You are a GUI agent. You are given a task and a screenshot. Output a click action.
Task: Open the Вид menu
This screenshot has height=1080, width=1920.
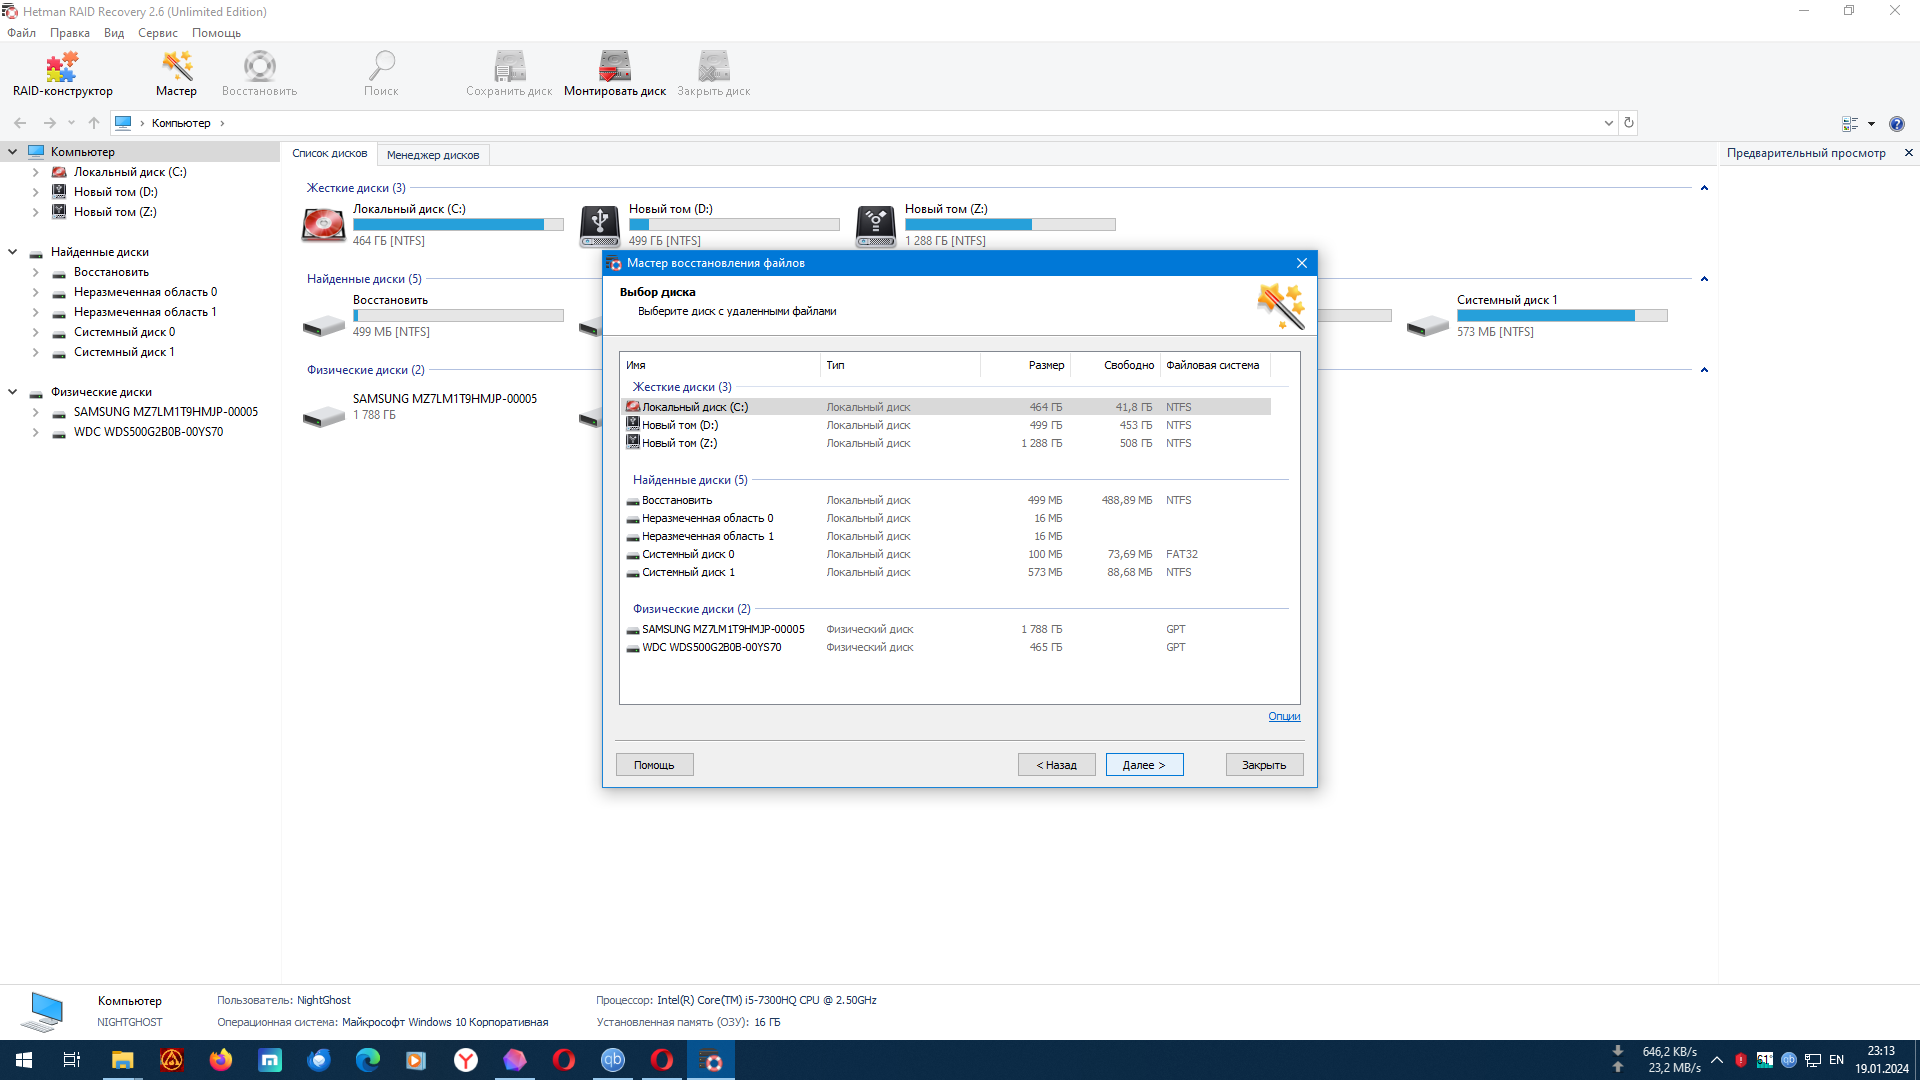pos(114,33)
